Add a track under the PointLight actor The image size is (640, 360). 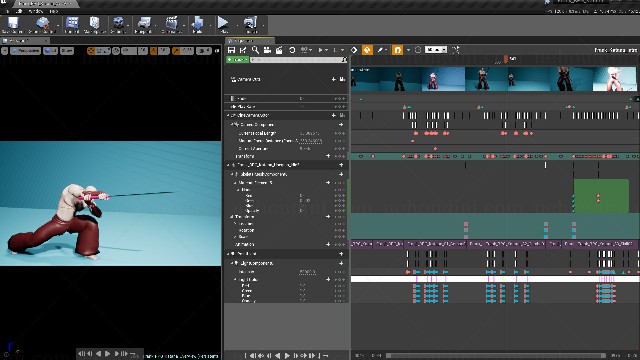click(x=341, y=254)
